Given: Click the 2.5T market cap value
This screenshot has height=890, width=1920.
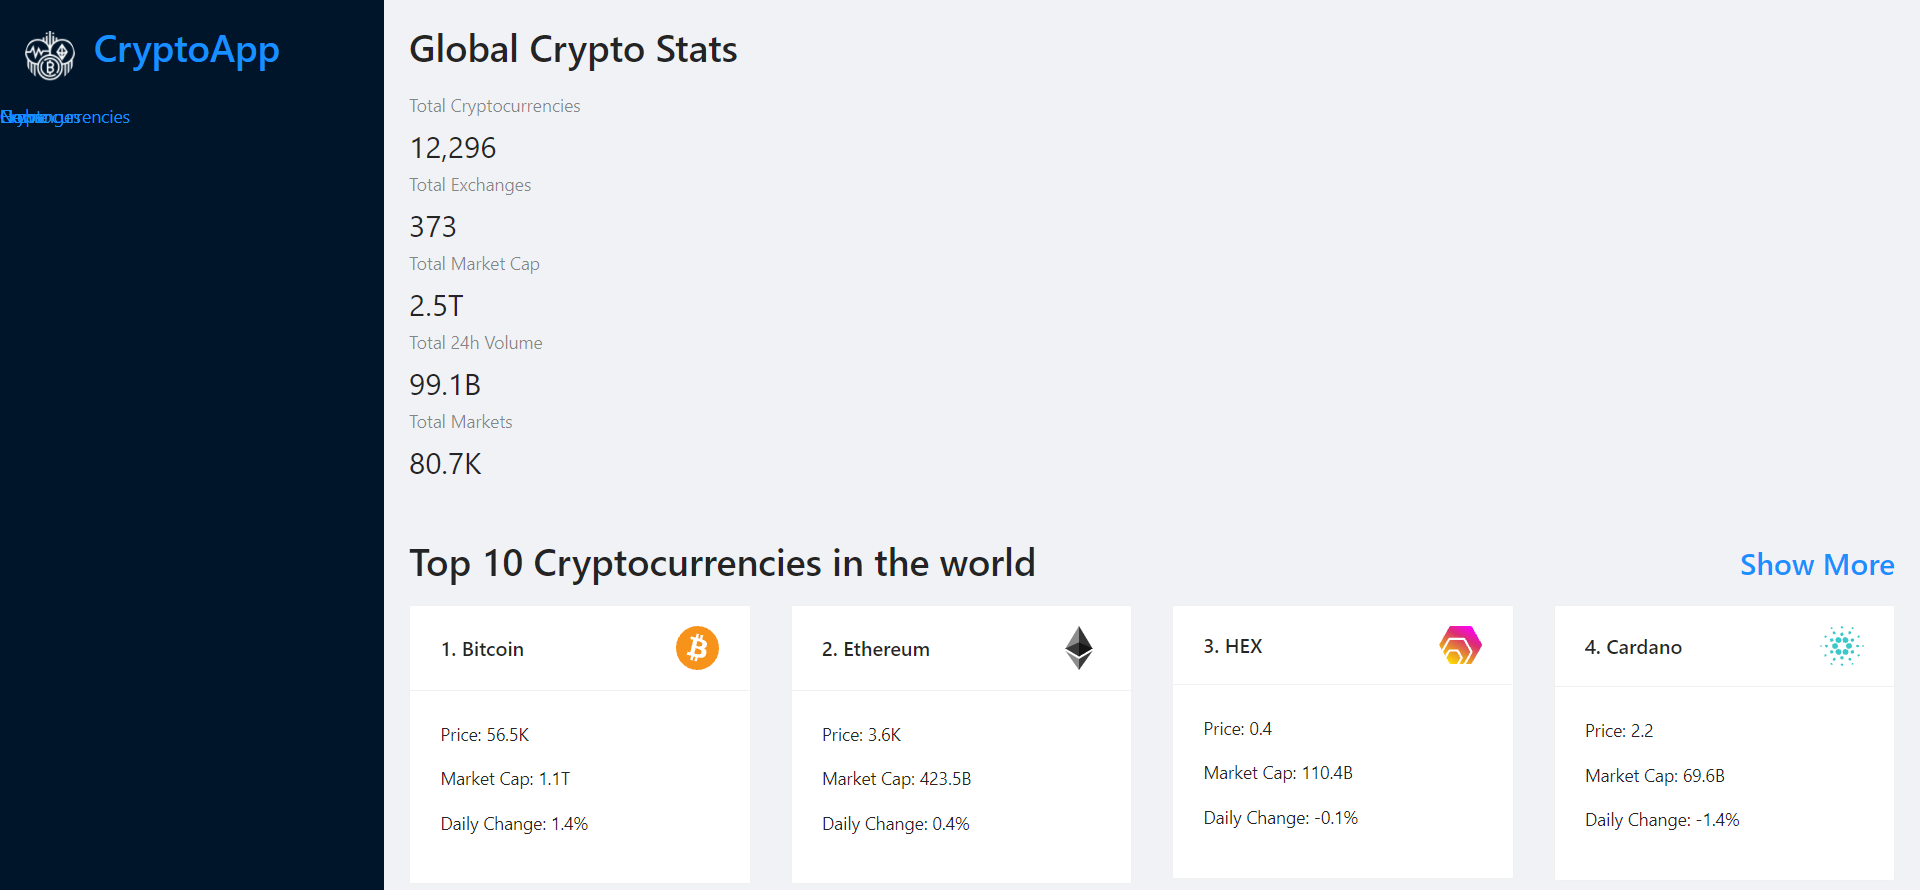Looking at the screenshot, I should click(x=436, y=306).
